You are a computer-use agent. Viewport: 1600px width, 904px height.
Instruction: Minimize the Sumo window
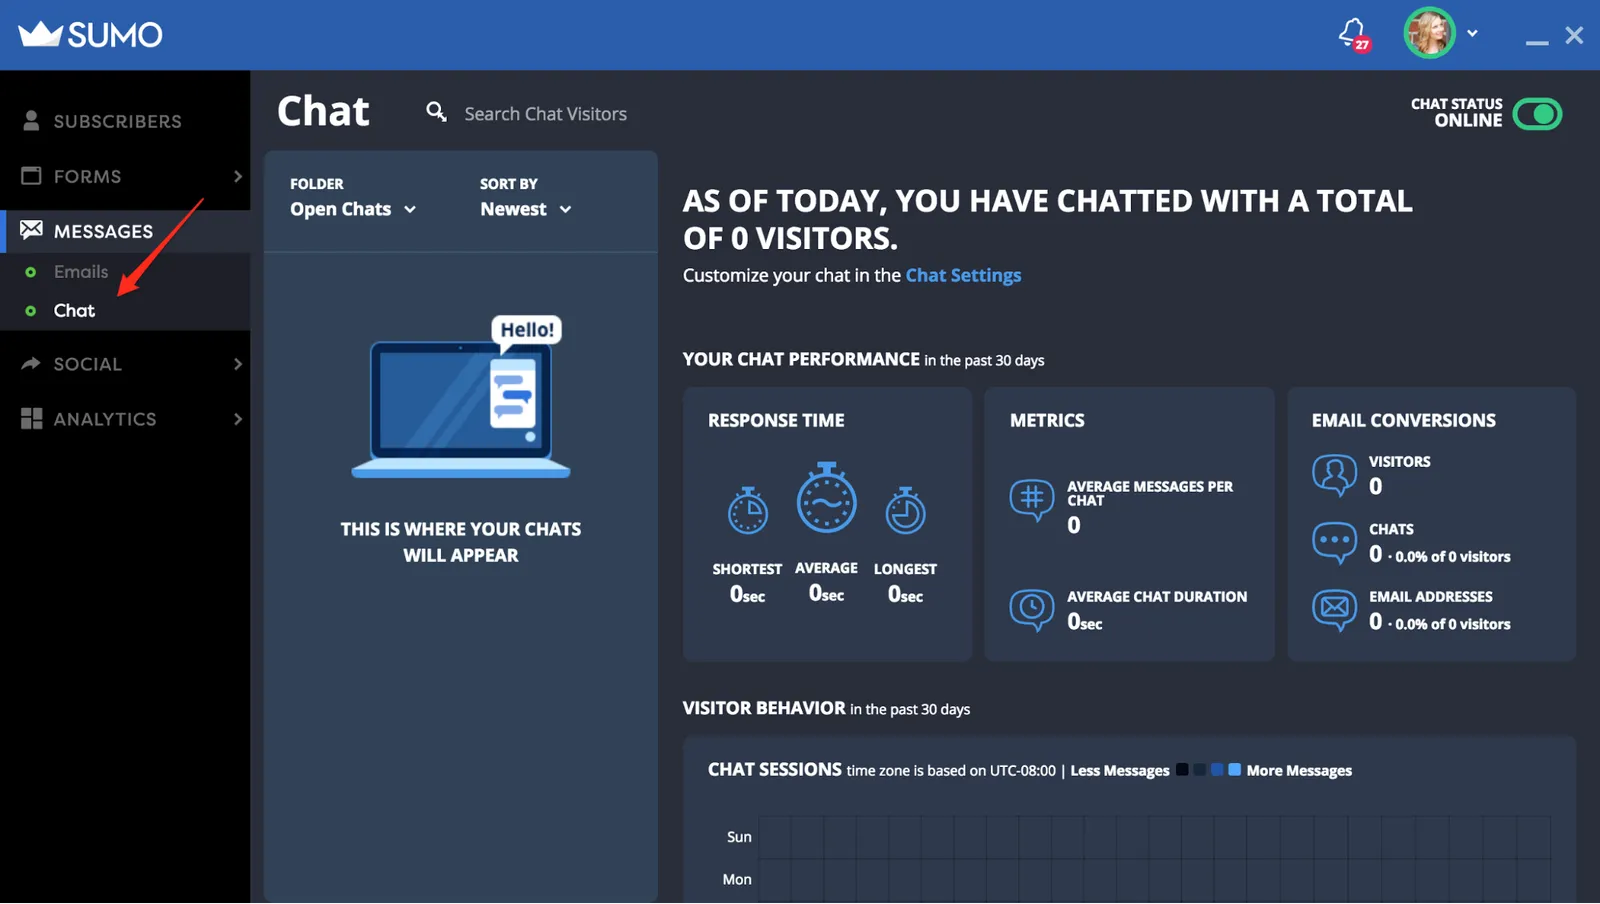click(1537, 42)
